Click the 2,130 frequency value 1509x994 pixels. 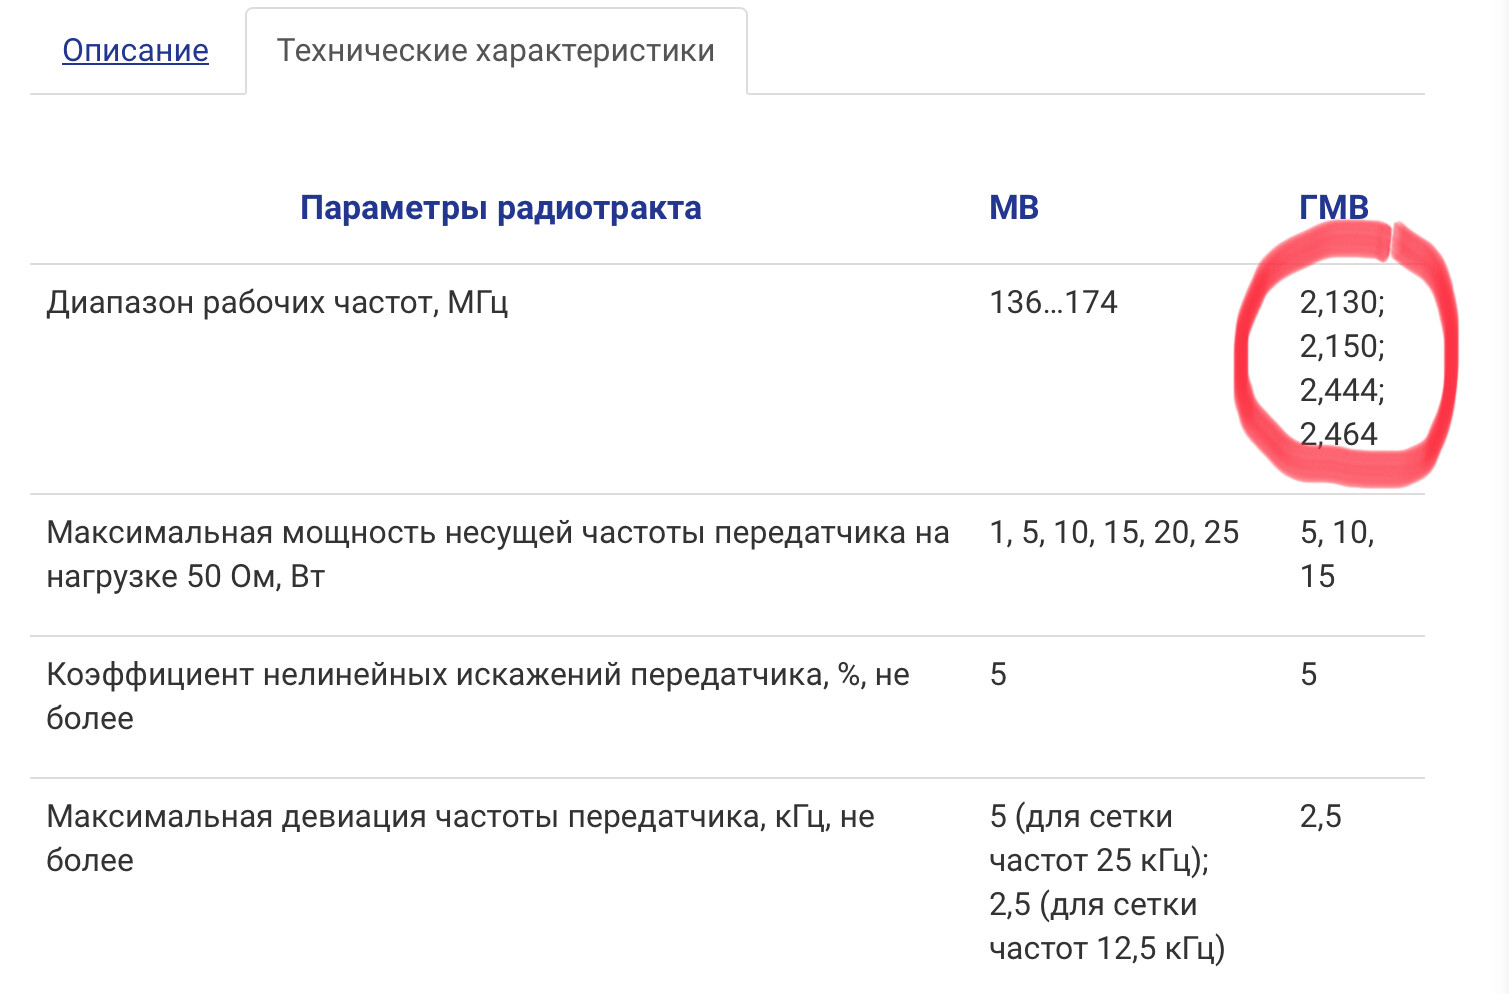(x=1341, y=302)
